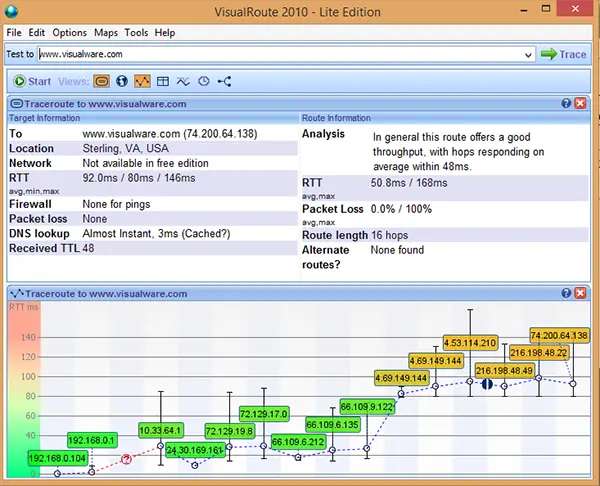Open the Tools menu
The width and height of the screenshot is (600, 486).
pyautogui.click(x=136, y=33)
